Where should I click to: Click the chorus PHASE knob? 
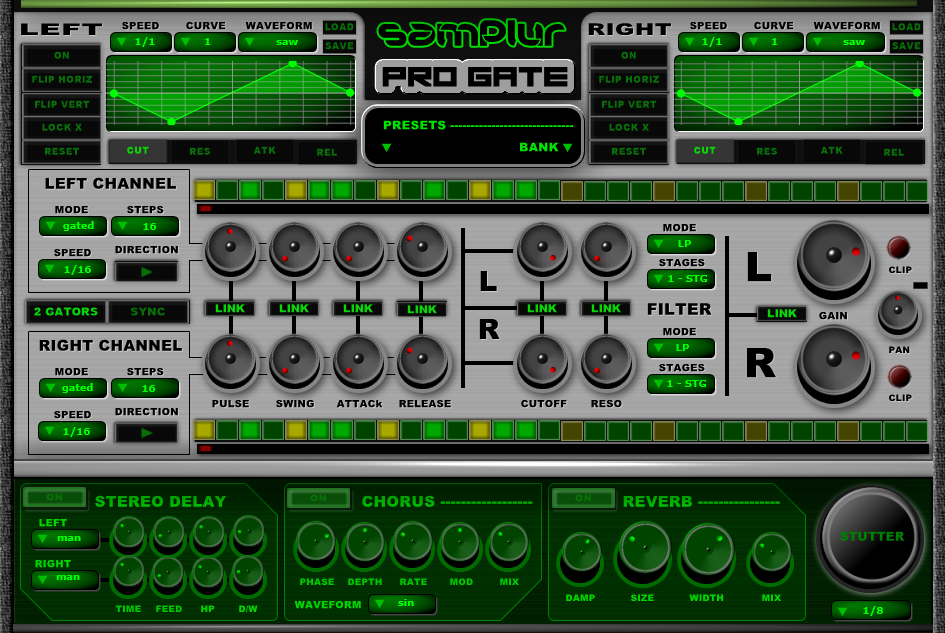pos(316,544)
